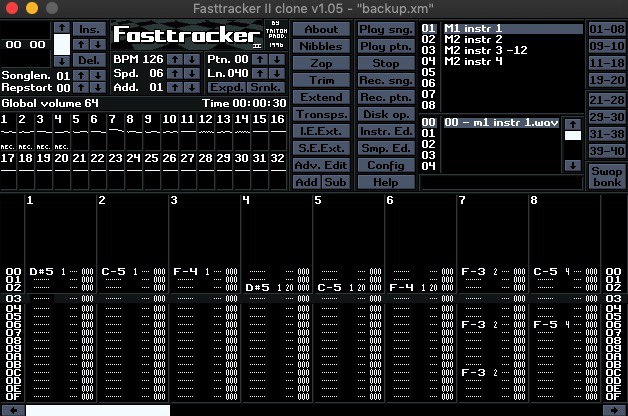Click the Srnk. pattern button
The width and height of the screenshot is (628, 416).
pyautogui.click(x=266, y=87)
